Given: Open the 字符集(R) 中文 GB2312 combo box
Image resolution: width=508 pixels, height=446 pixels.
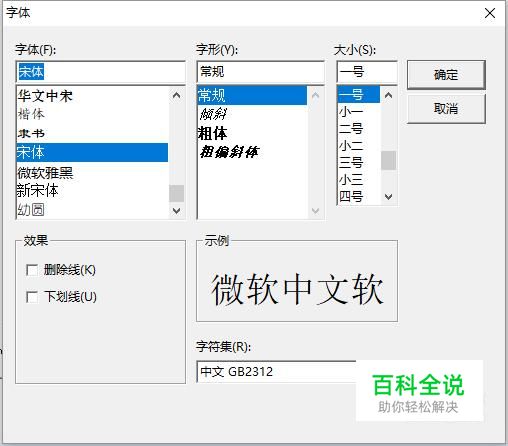Looking at the screenshot, I should [x=277, y=371].
